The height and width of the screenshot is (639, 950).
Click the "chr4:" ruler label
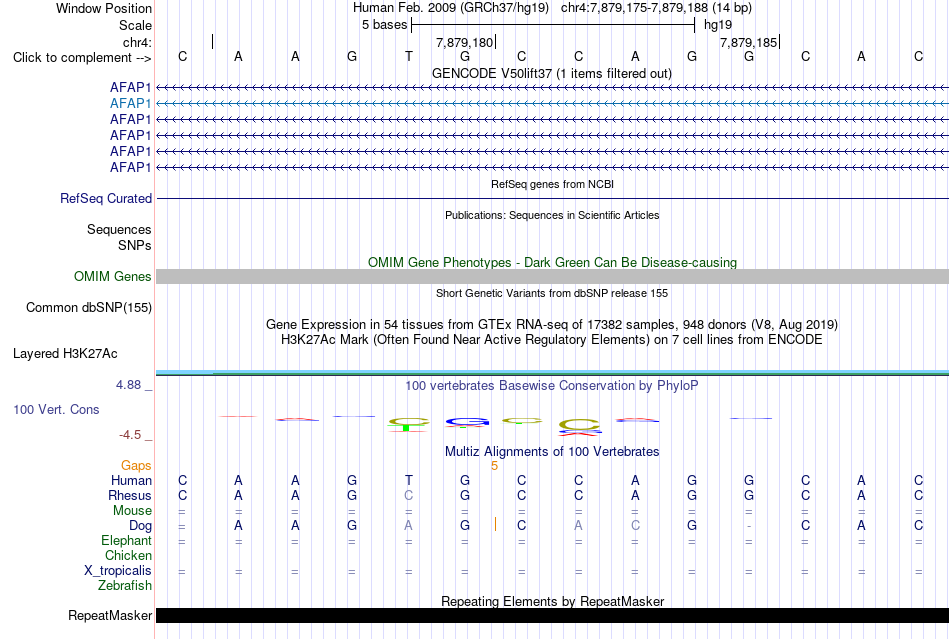click(x=137, y=42)
